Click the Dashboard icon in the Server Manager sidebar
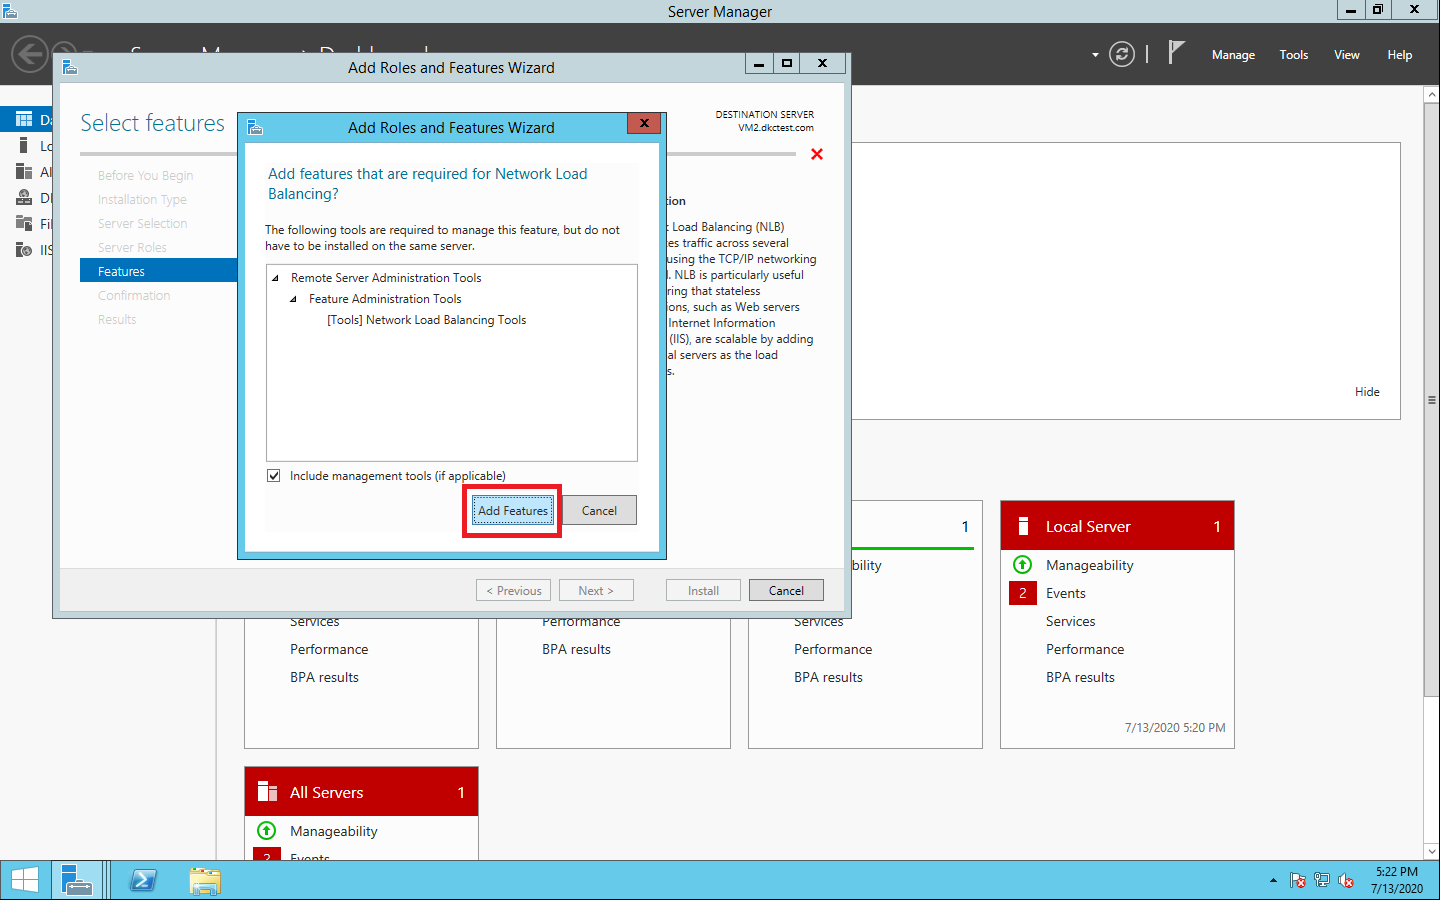The width and height of the screenshot is (1440, 900). point(24,119)
